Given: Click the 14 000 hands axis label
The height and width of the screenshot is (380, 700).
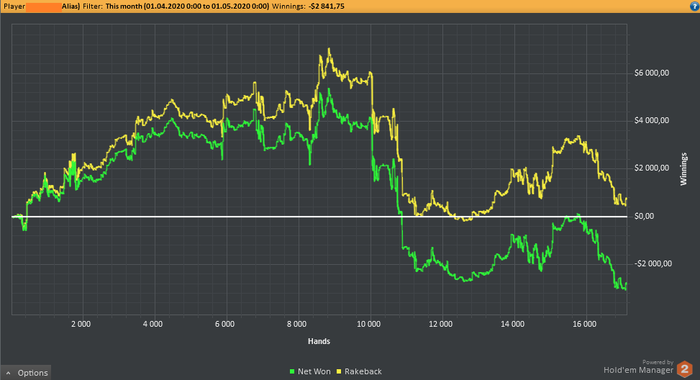Looking at the screenshot, I should point(512,324).
